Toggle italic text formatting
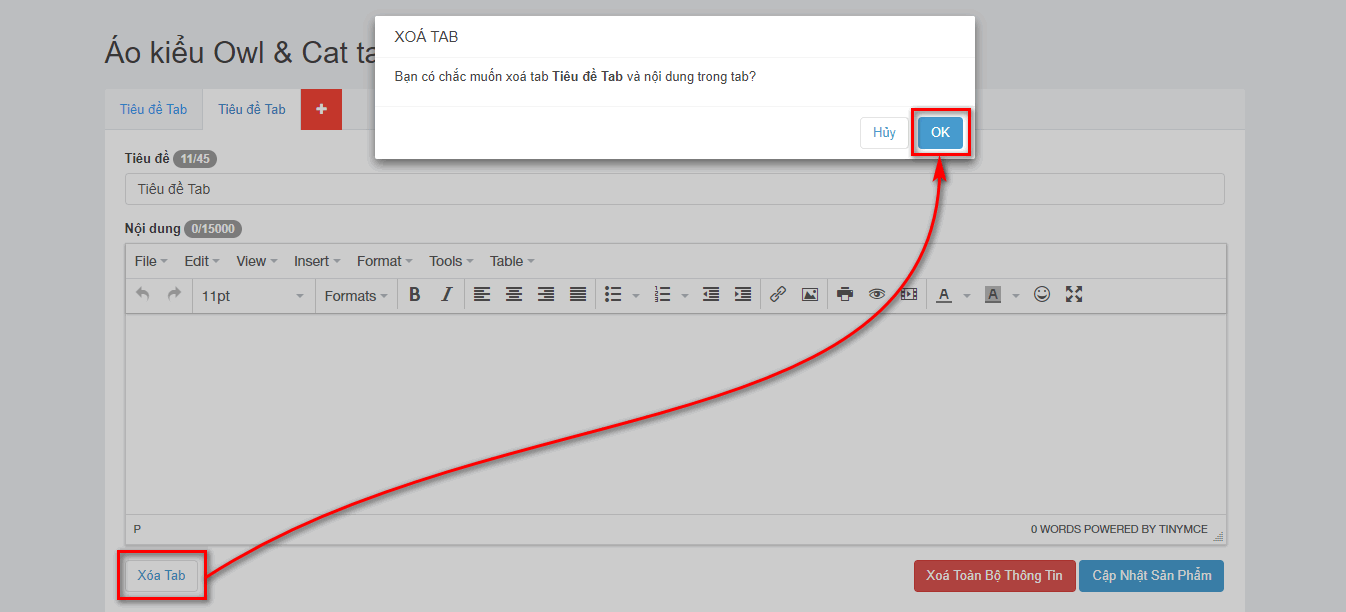This screenshot has height=612, width=1346. [x=446, y=295]
